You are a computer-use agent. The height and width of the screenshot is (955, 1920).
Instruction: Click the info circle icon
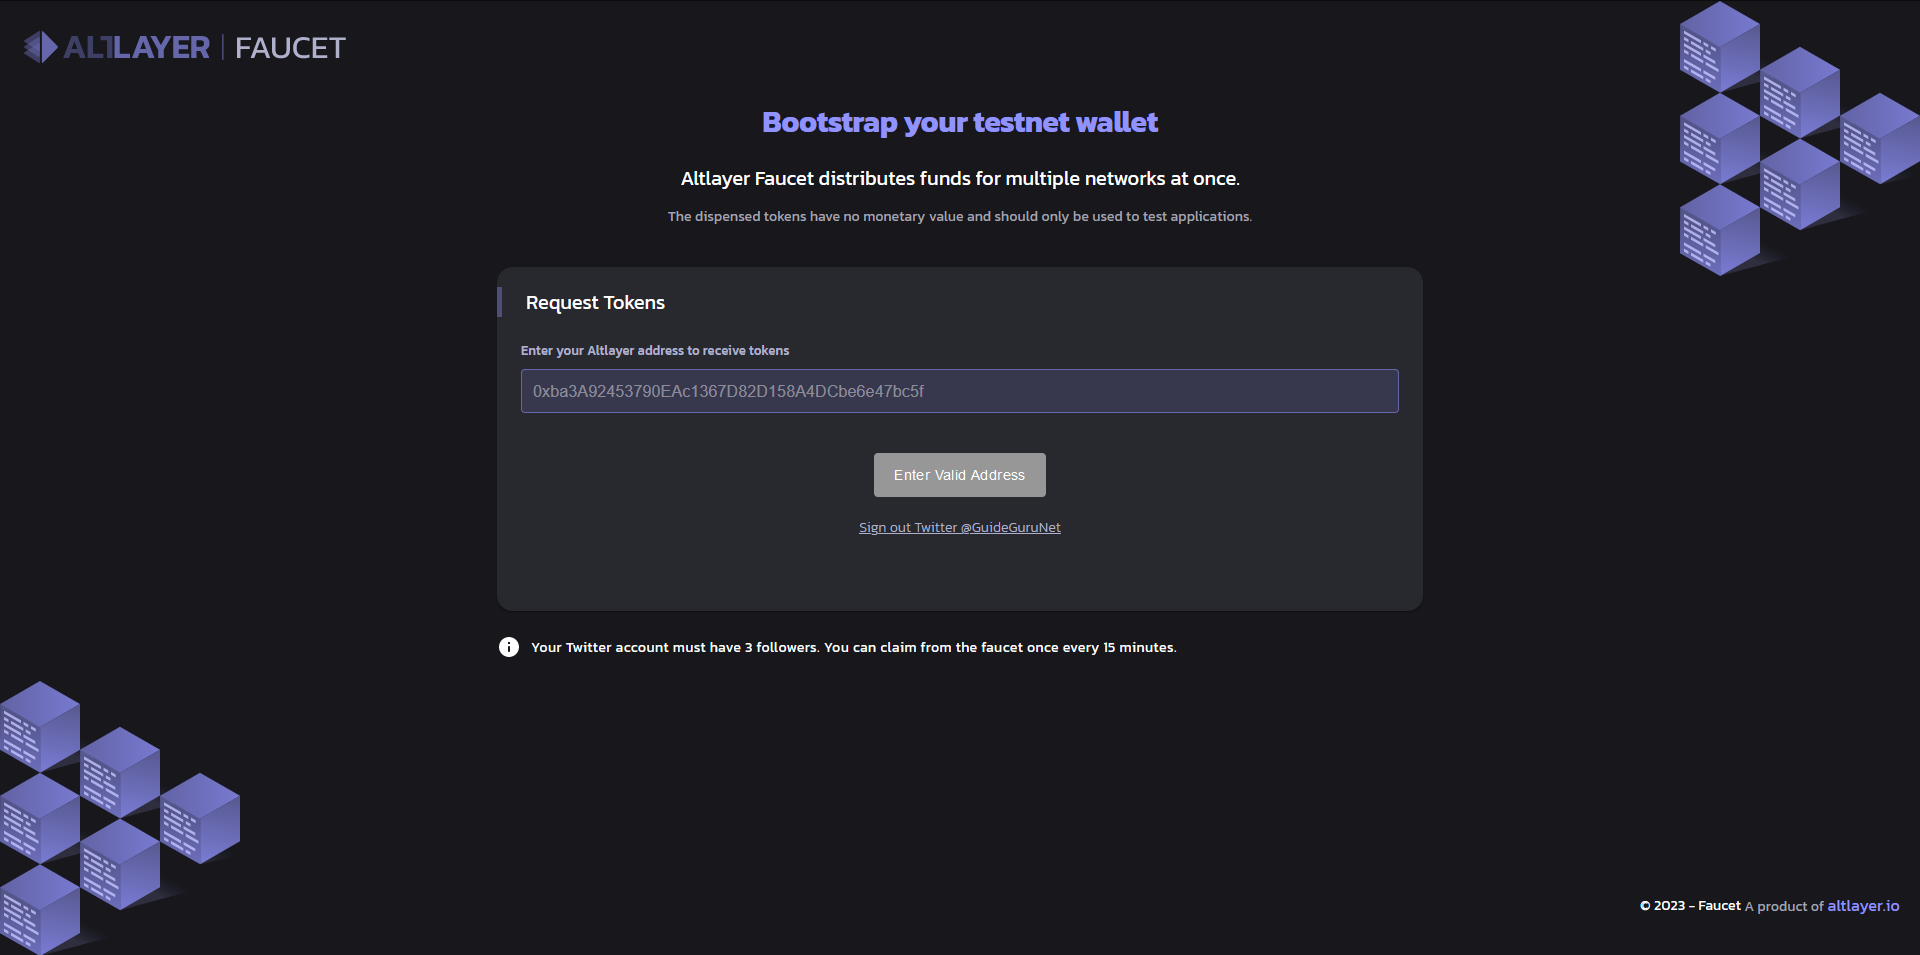(x=509, y=647)
